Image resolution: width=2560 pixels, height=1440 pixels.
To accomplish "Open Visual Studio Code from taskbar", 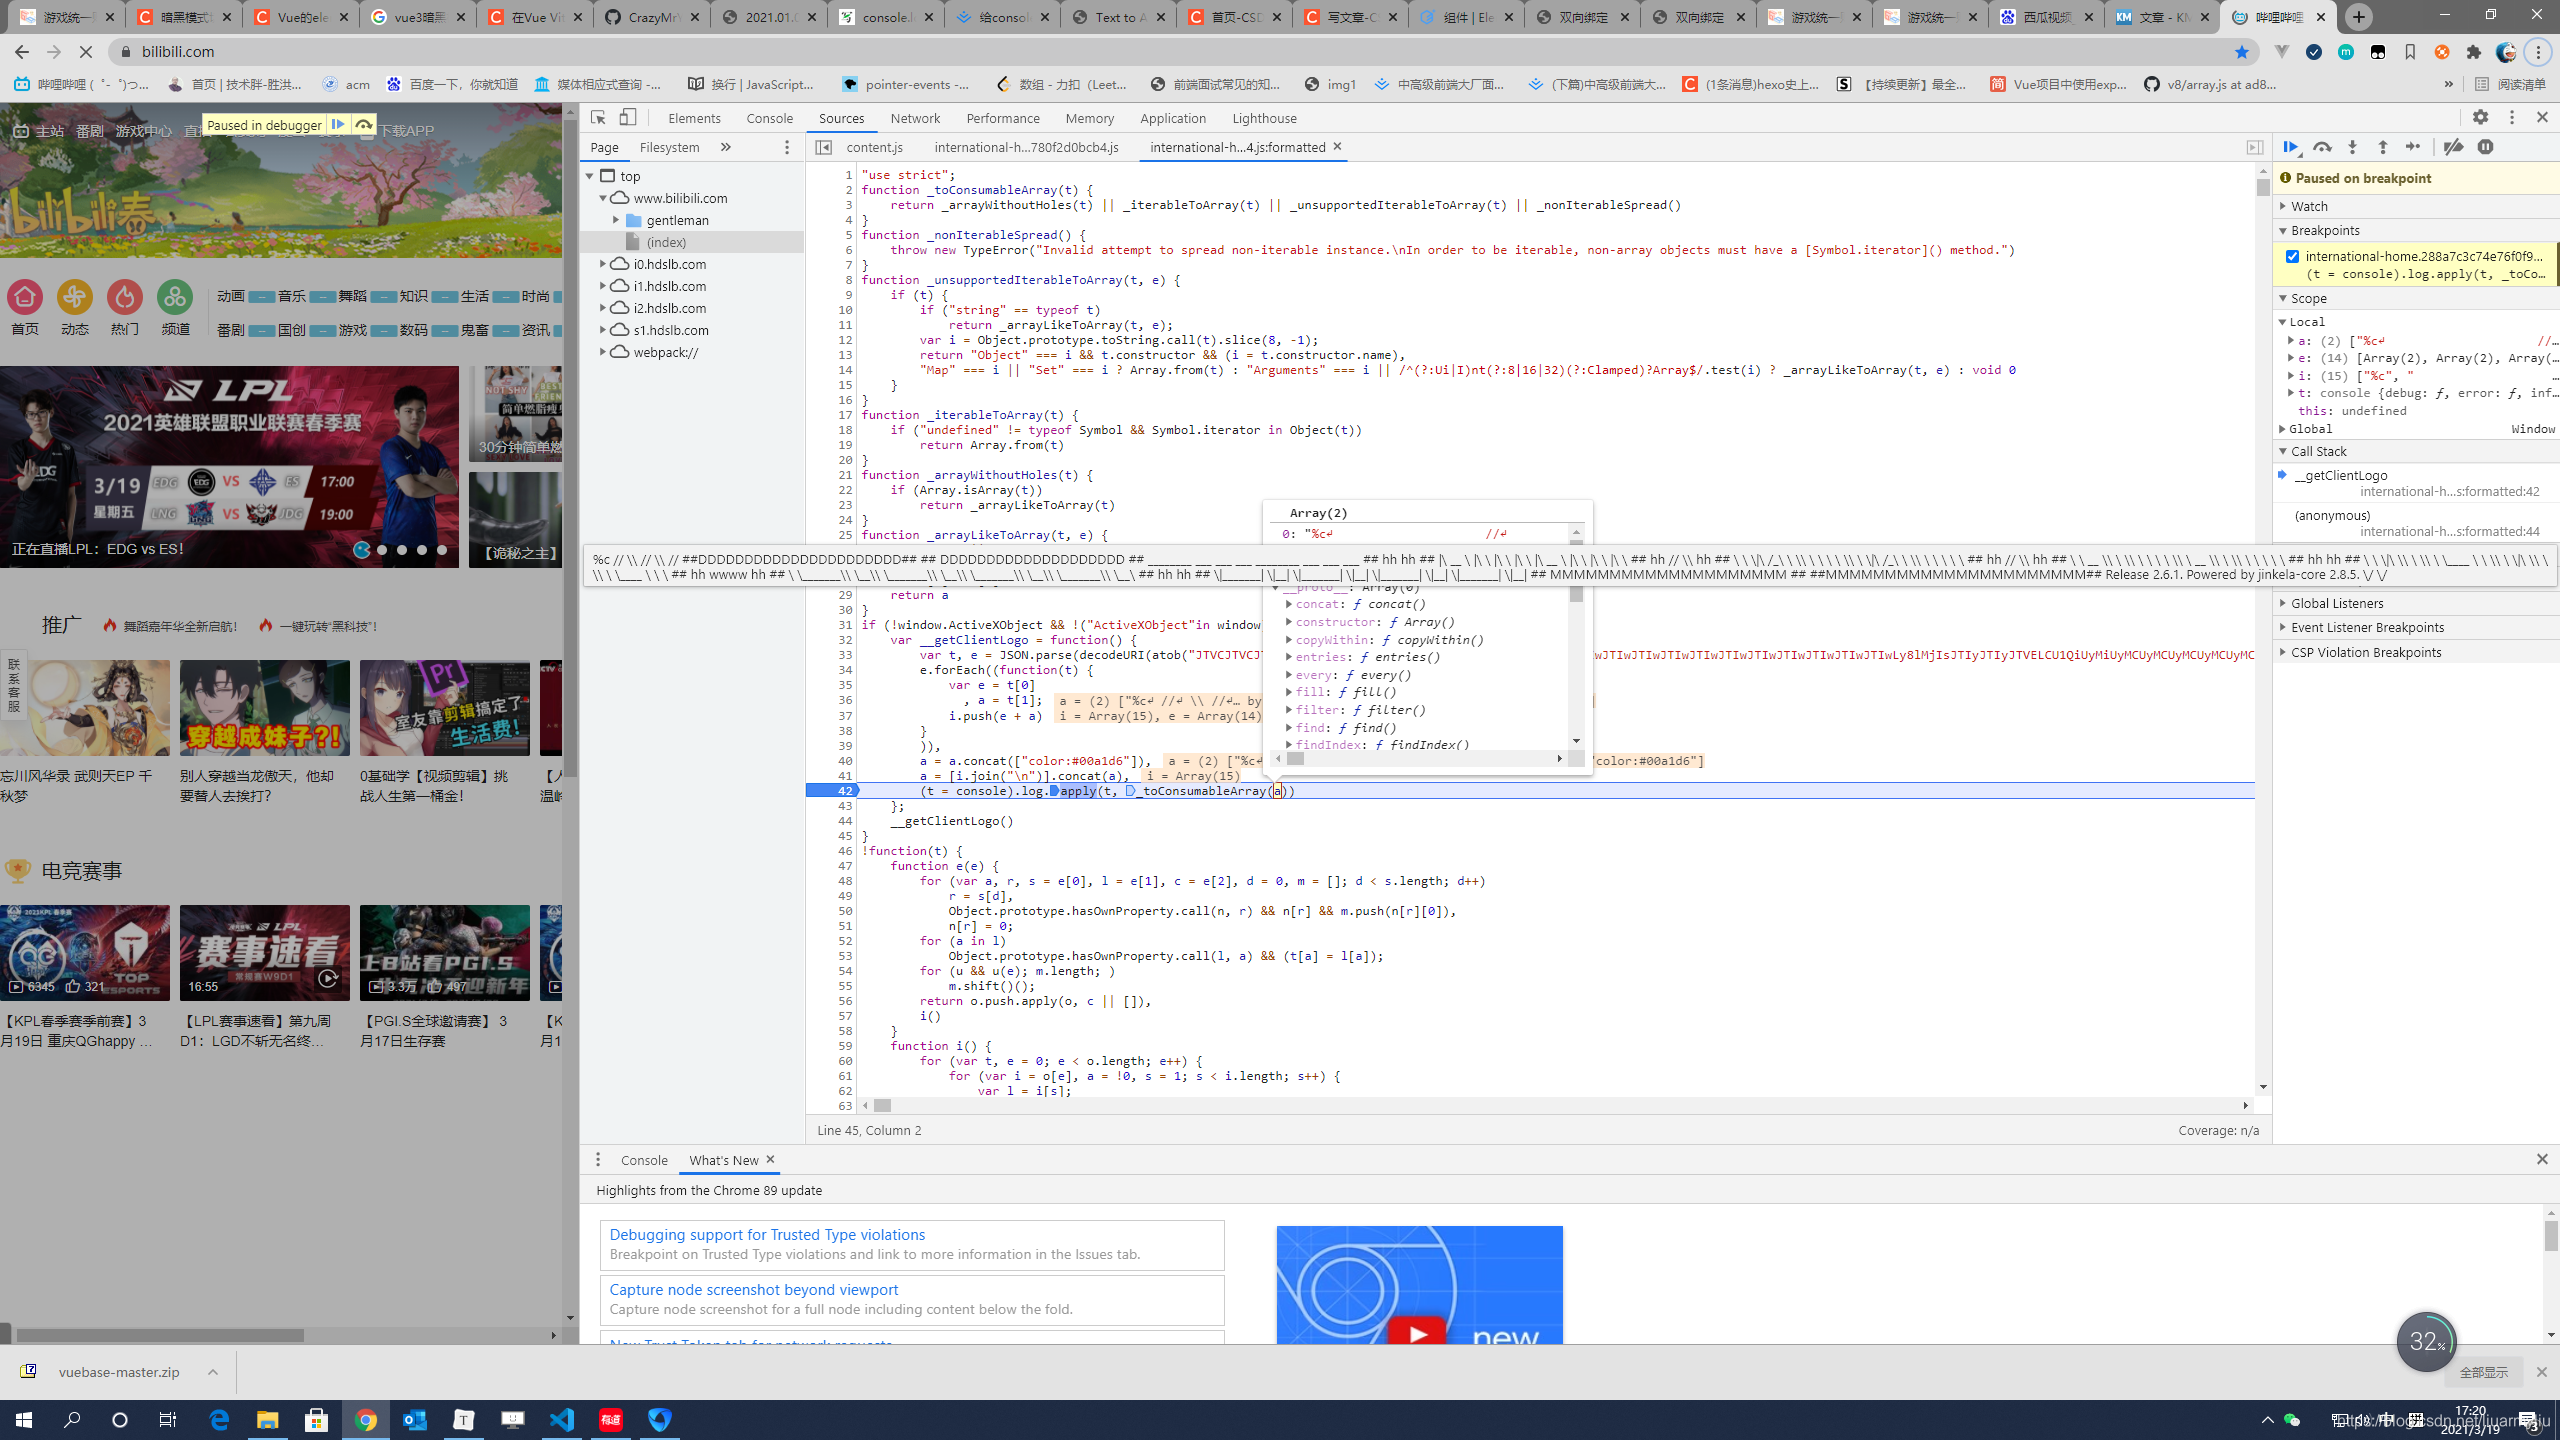I will pyautogui.click(x=562, y=1419).
